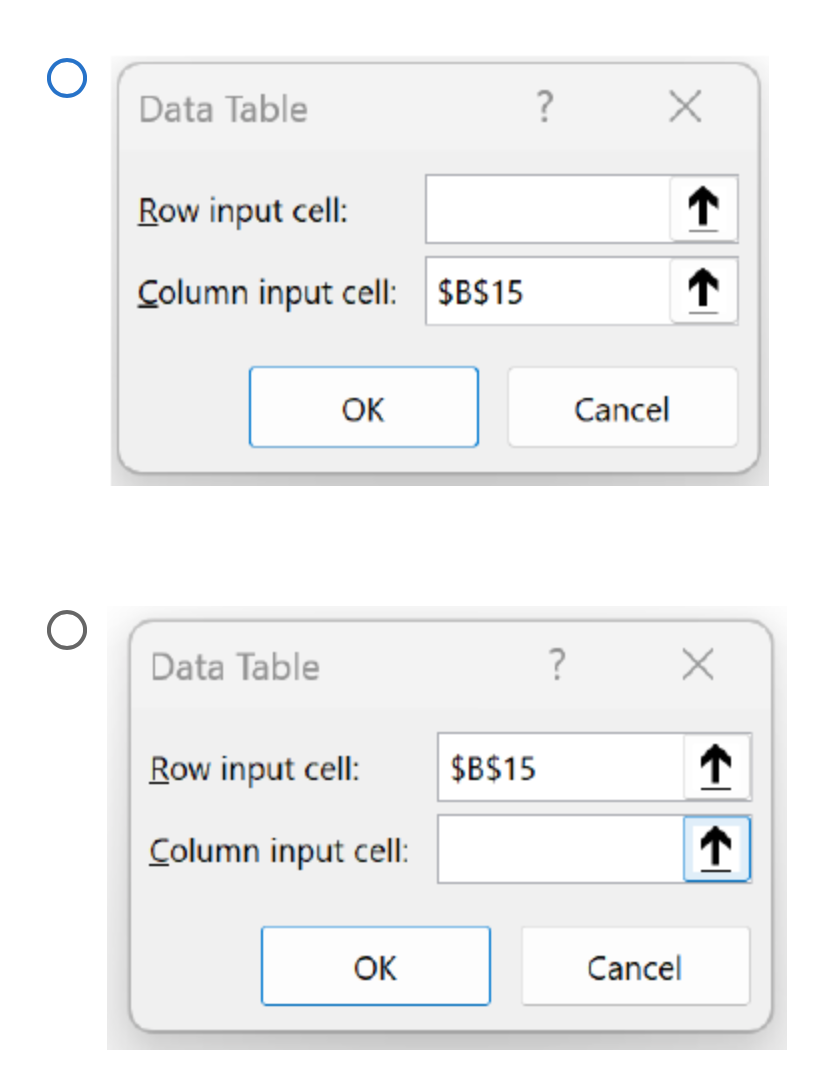Close the top Data Table dialog

point(685,107)
